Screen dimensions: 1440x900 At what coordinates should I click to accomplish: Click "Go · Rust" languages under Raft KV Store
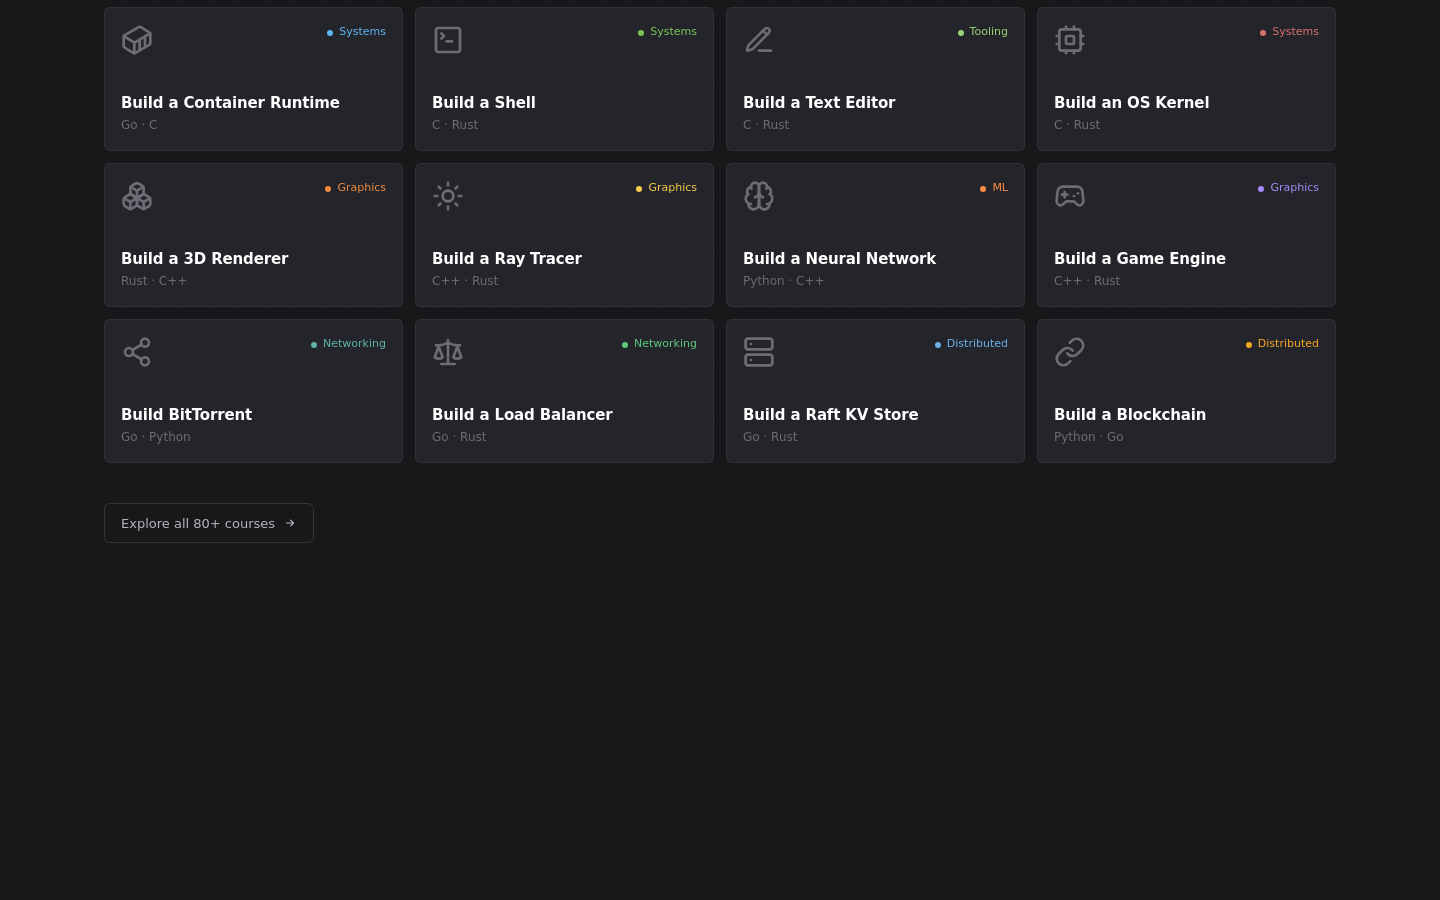[x=770, y=437]
